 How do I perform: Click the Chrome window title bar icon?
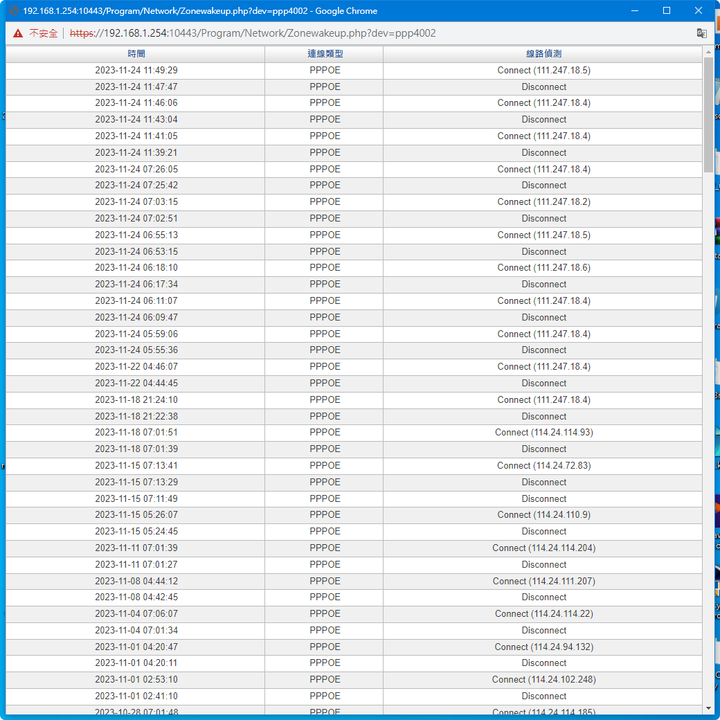pyautogui.click(x=14, y=11)
